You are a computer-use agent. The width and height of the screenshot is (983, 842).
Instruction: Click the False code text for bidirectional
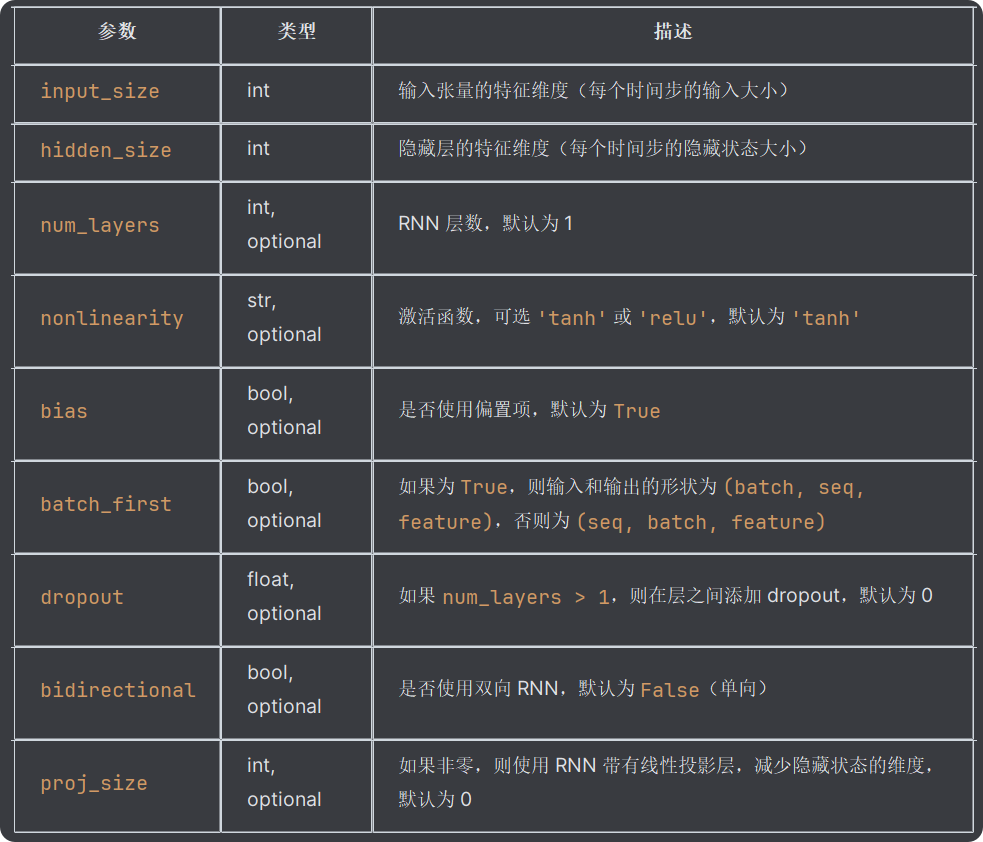(669, 690)
